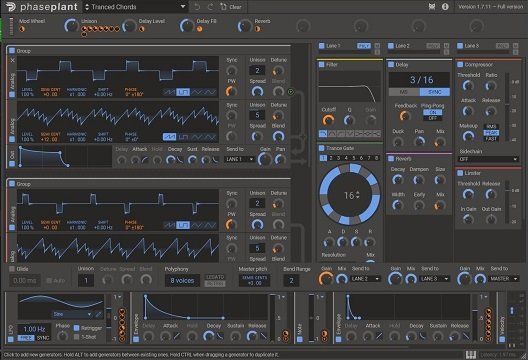Viewport: 528px width, 360px height.
Task: Select RMS mode in the Compressor
Action: tap(491, 127)
